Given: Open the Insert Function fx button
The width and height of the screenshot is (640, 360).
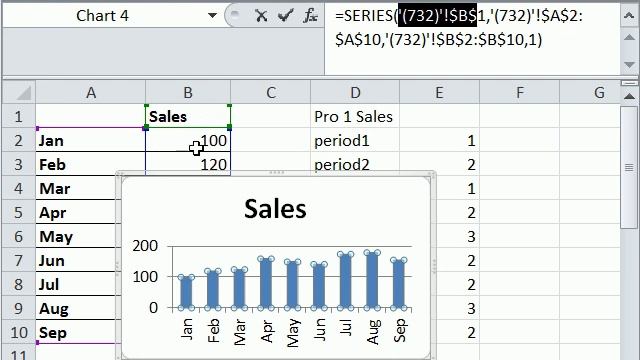Looking at the screenshot, I should tap(311, 16).
